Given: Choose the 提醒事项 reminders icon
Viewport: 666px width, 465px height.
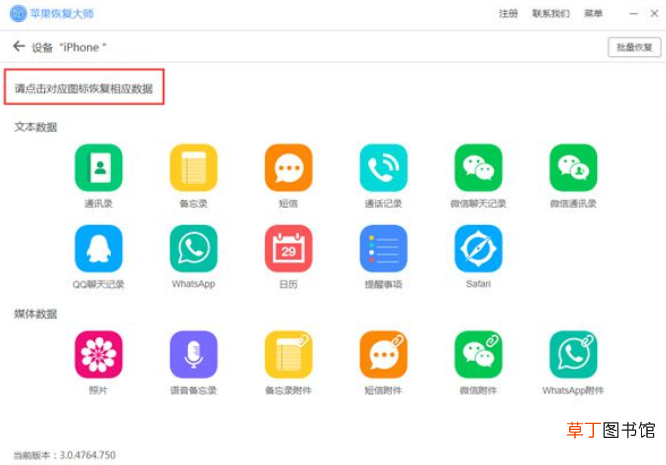Looking at the screenshot, I should coord(384,248).
